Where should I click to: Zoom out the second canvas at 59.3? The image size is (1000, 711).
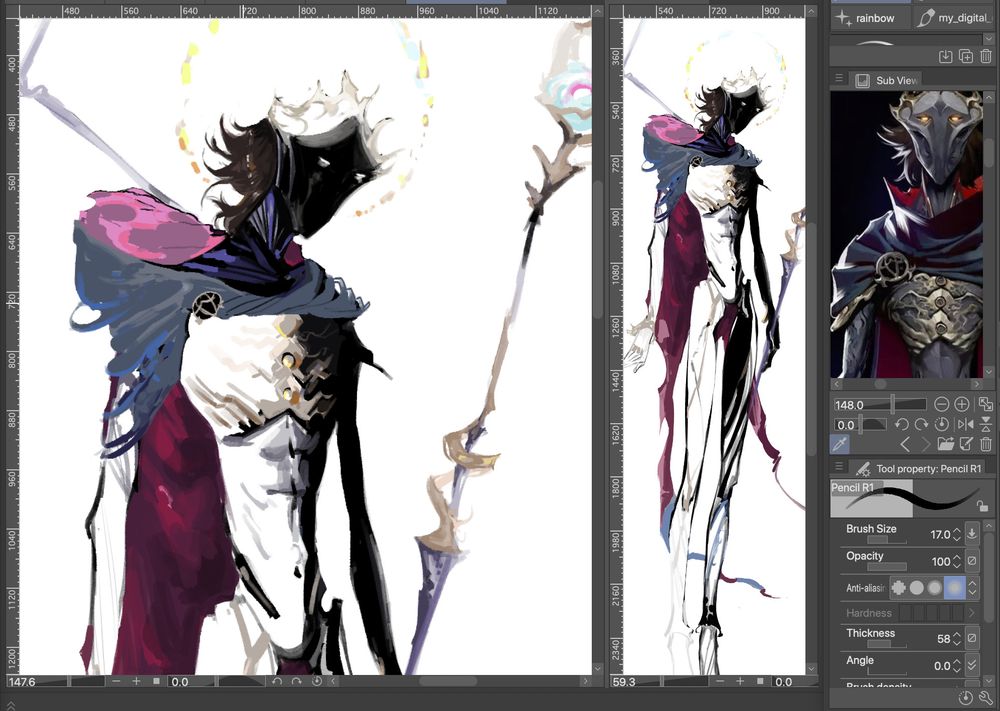[719, 682]
